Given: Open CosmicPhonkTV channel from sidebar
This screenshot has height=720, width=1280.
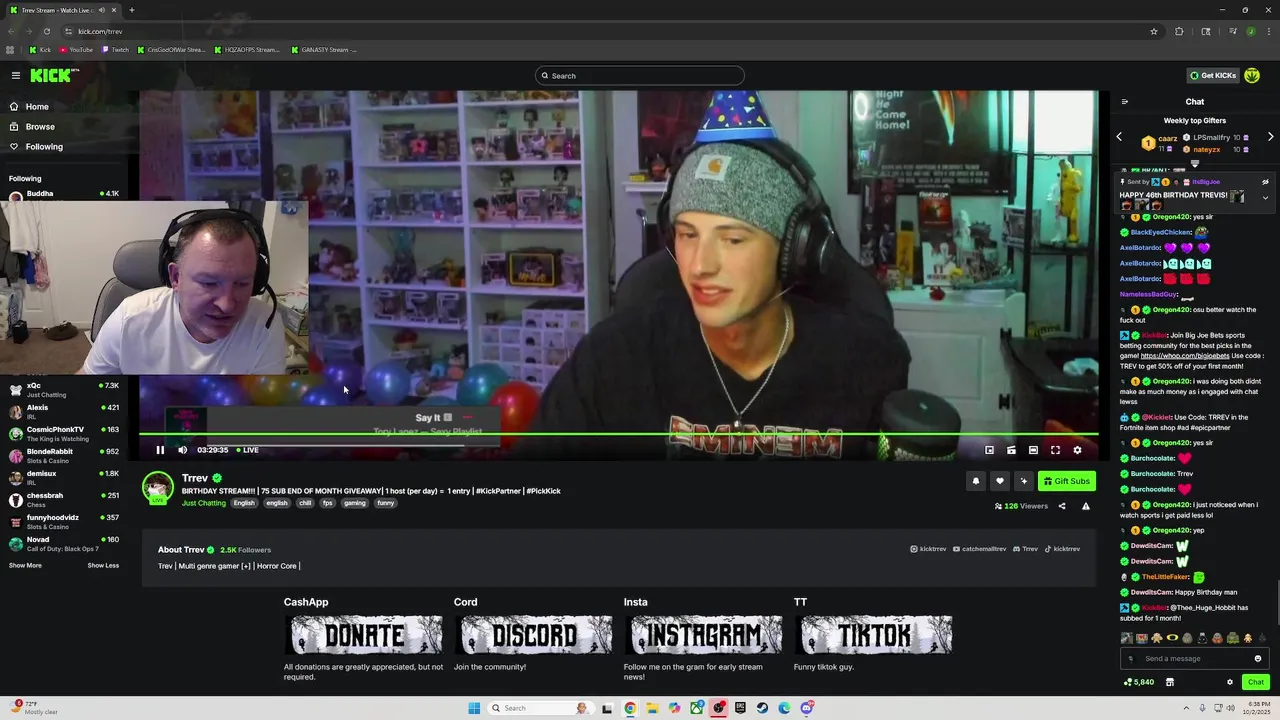Looking at the screenshot, I should tap(64, 433).
